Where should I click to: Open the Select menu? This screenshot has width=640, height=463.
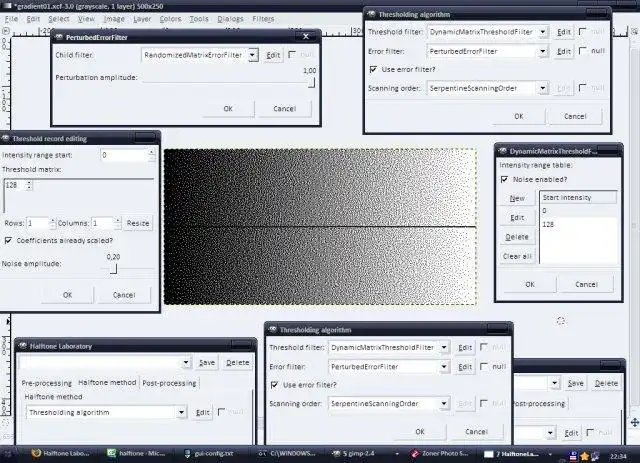point(58,19)
